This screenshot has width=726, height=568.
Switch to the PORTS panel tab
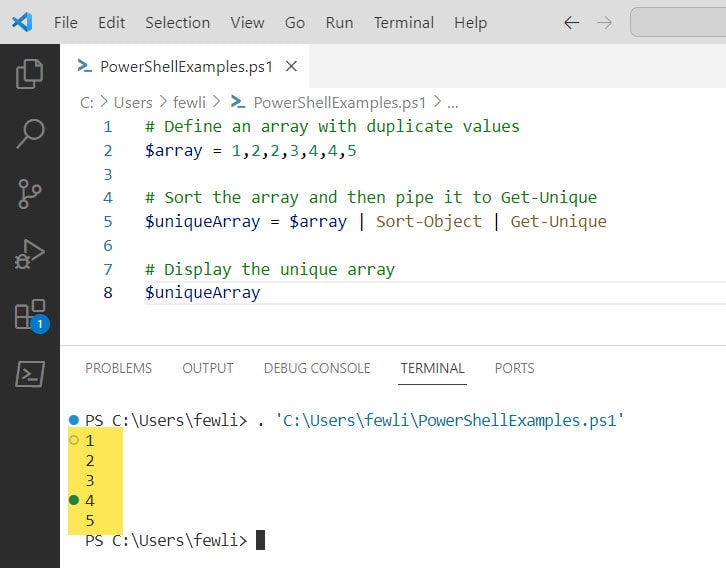[514, 368]
